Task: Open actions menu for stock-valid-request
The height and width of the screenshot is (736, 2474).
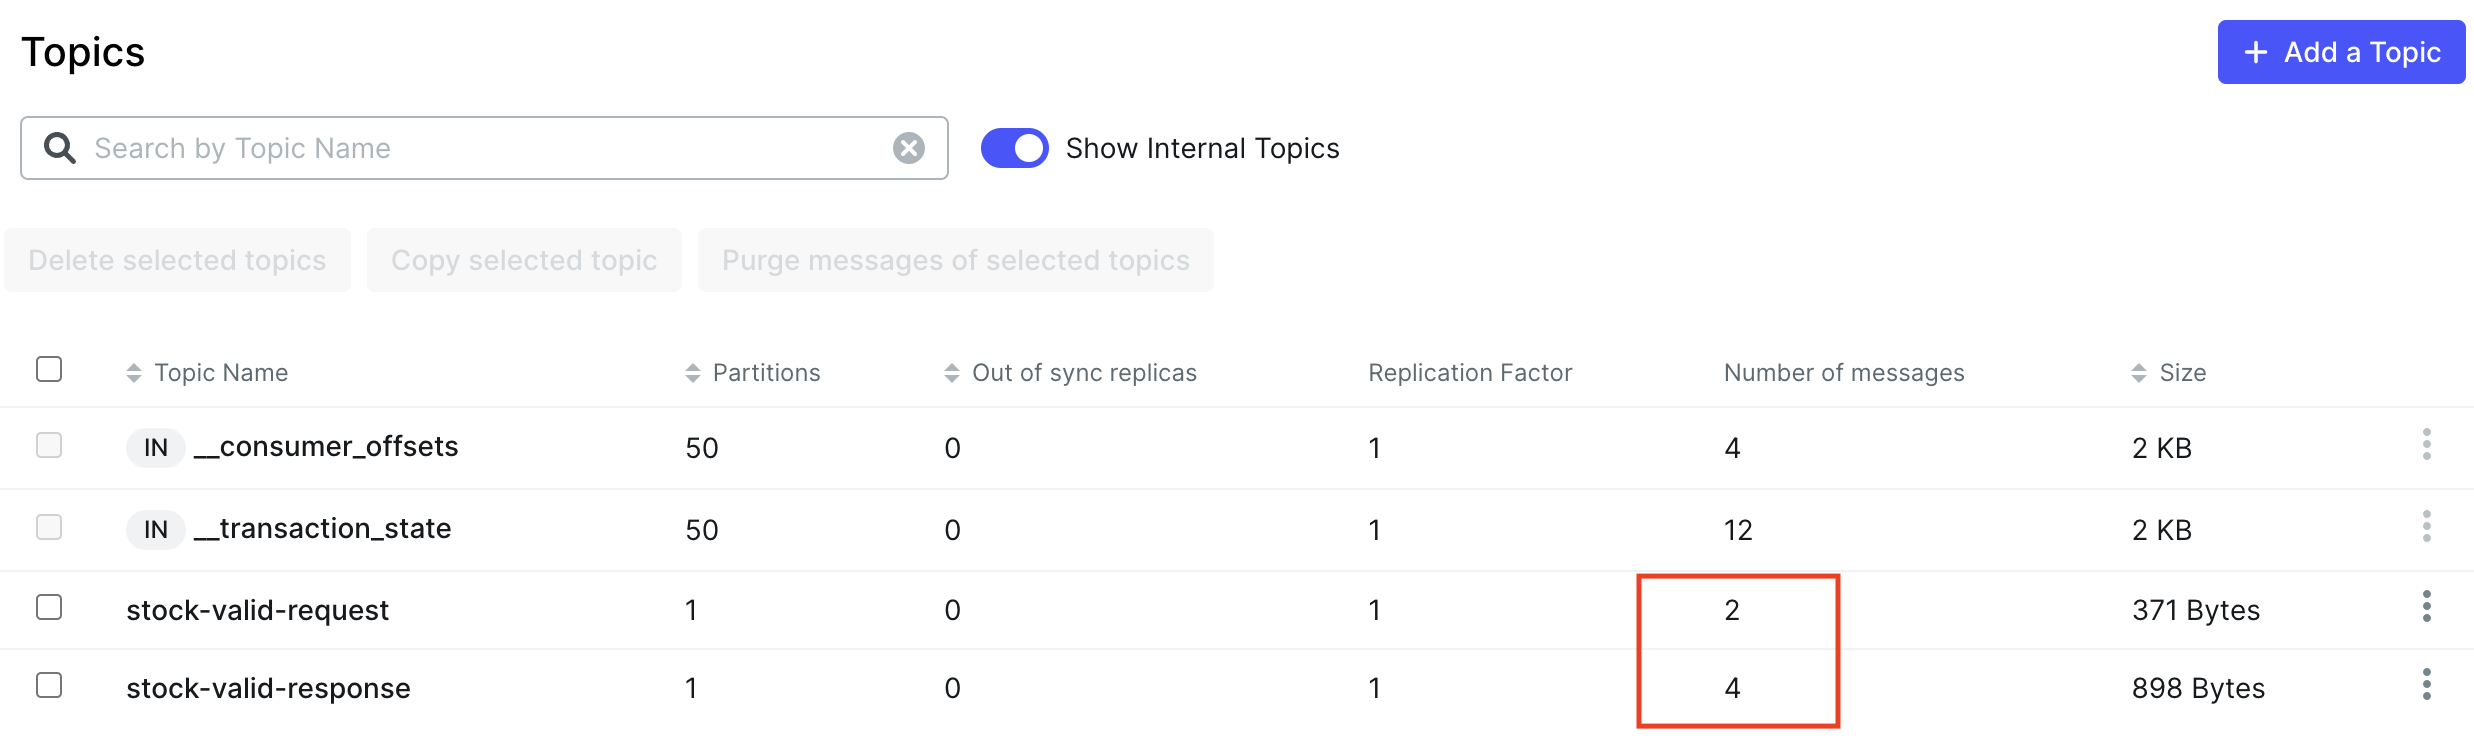Action: coord(2426,606)
